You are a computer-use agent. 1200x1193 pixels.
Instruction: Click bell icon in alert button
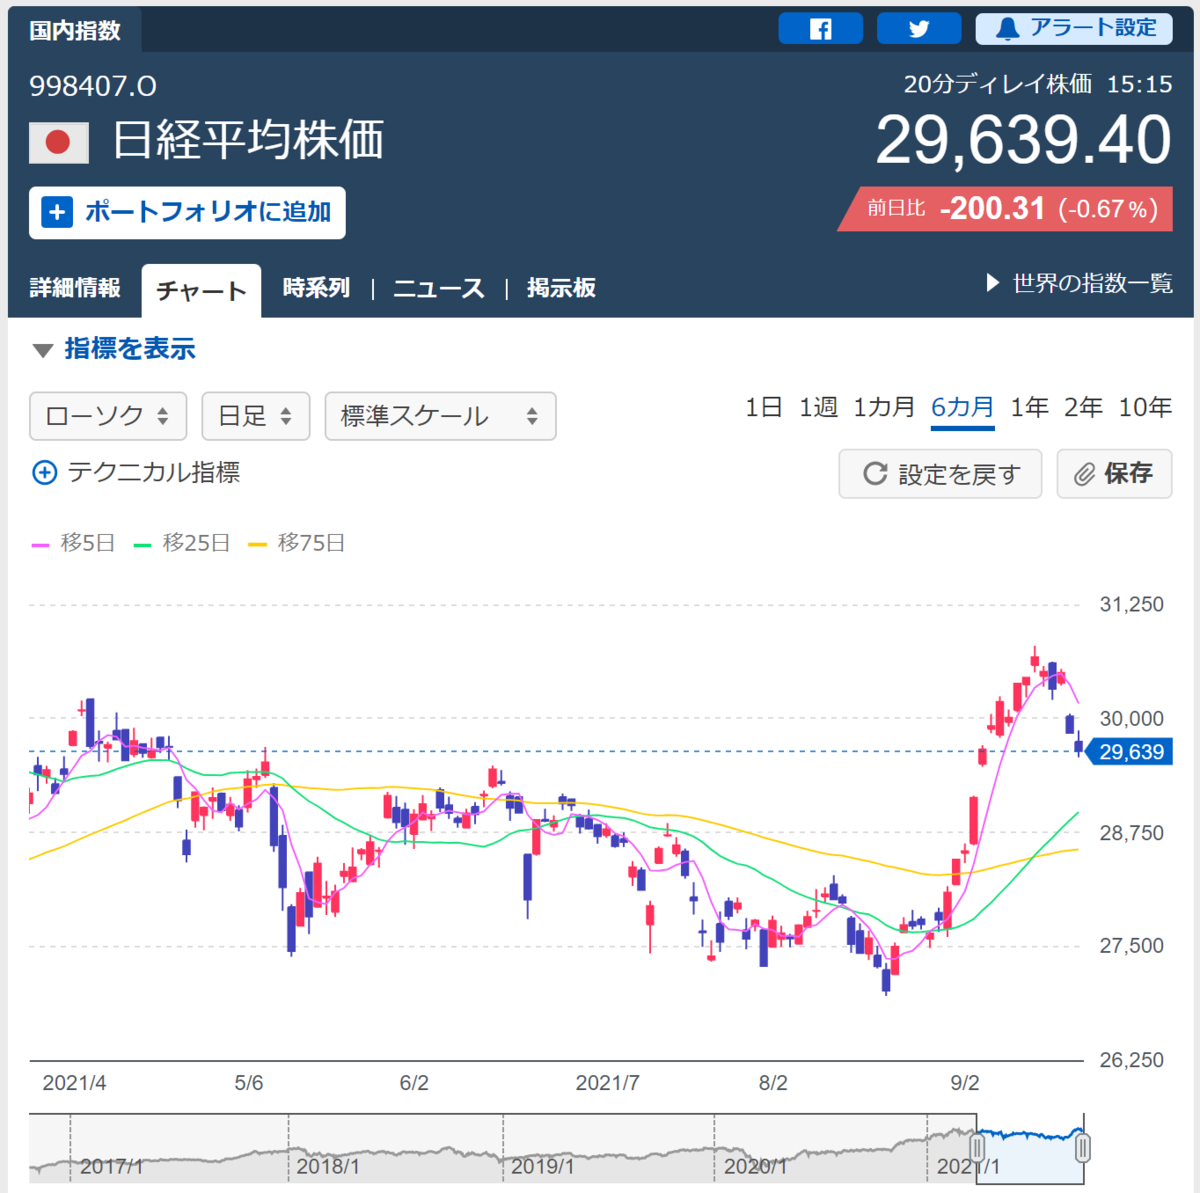coord(1008,29)
